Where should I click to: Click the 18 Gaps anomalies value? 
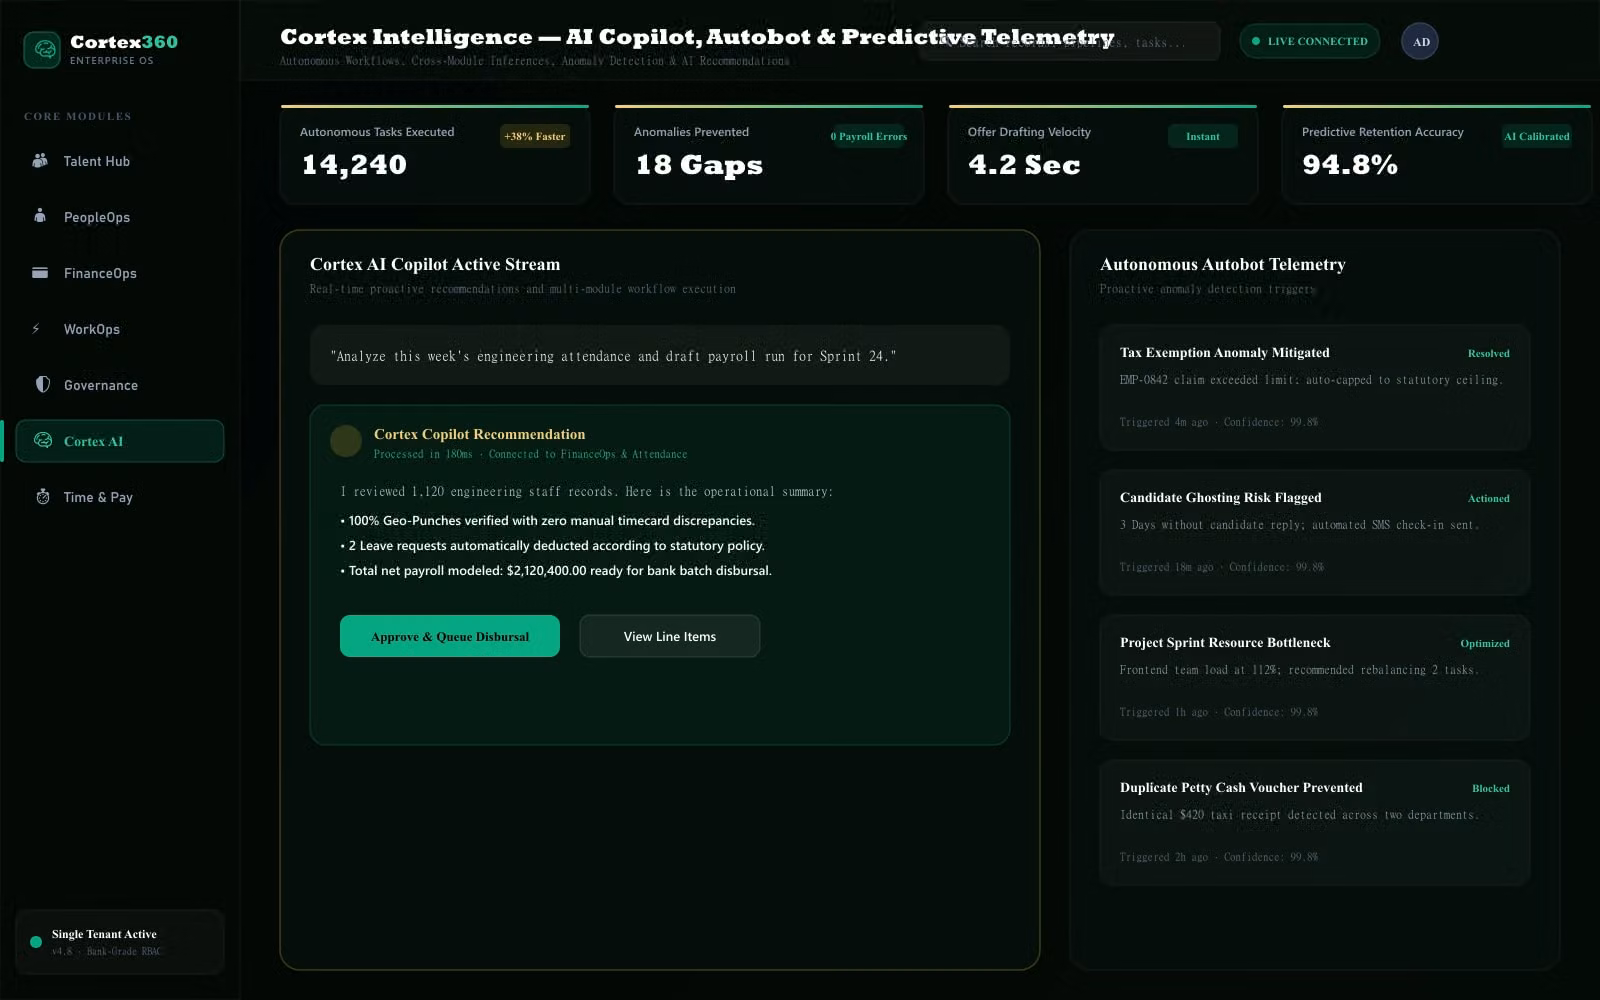tap(699, 165)
